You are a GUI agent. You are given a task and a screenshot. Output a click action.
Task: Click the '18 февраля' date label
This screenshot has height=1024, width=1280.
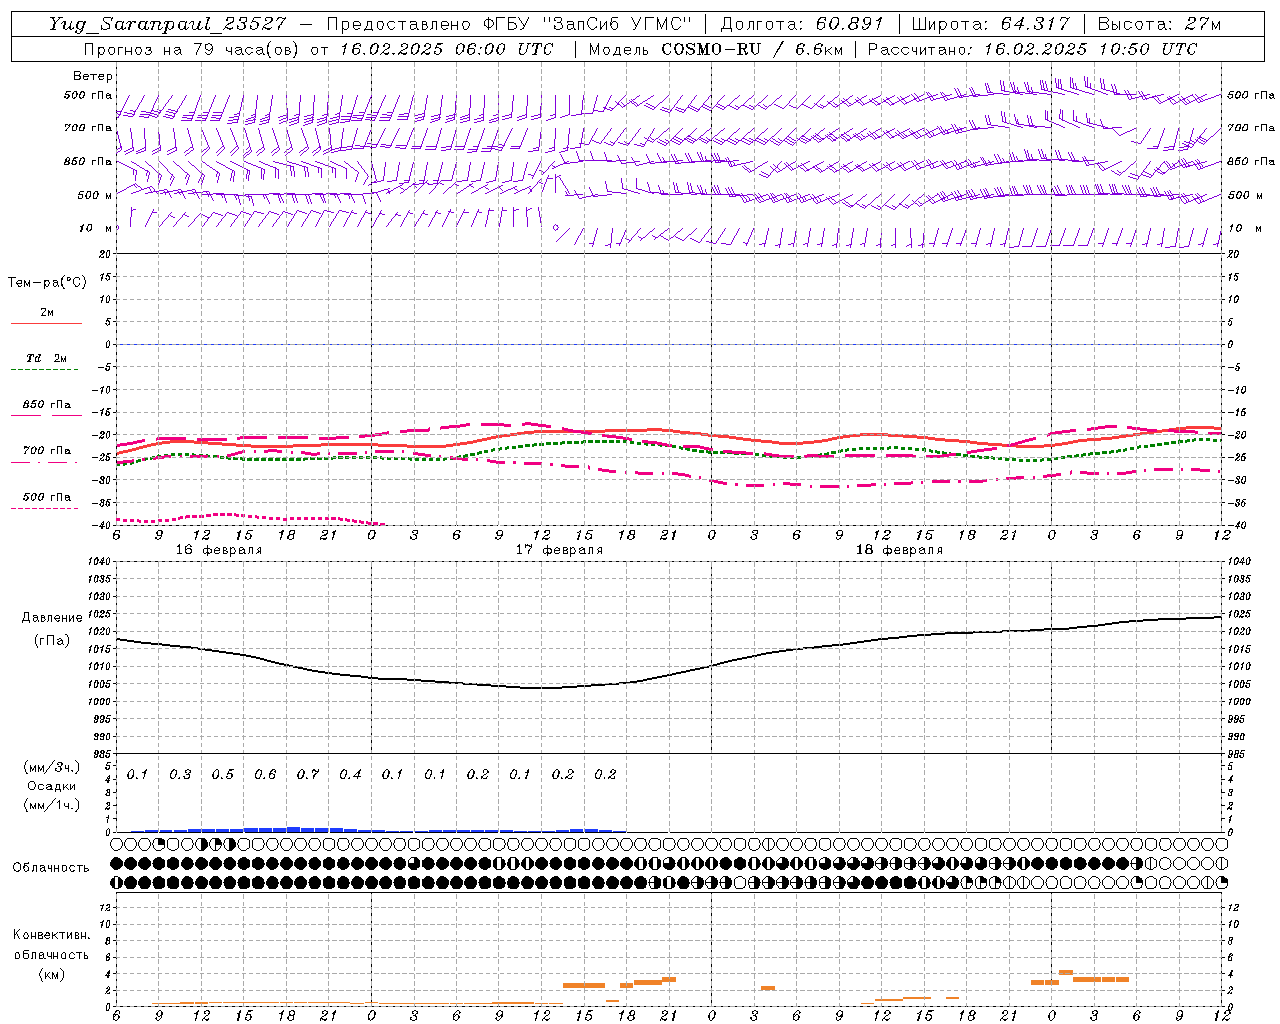[899, 550]
